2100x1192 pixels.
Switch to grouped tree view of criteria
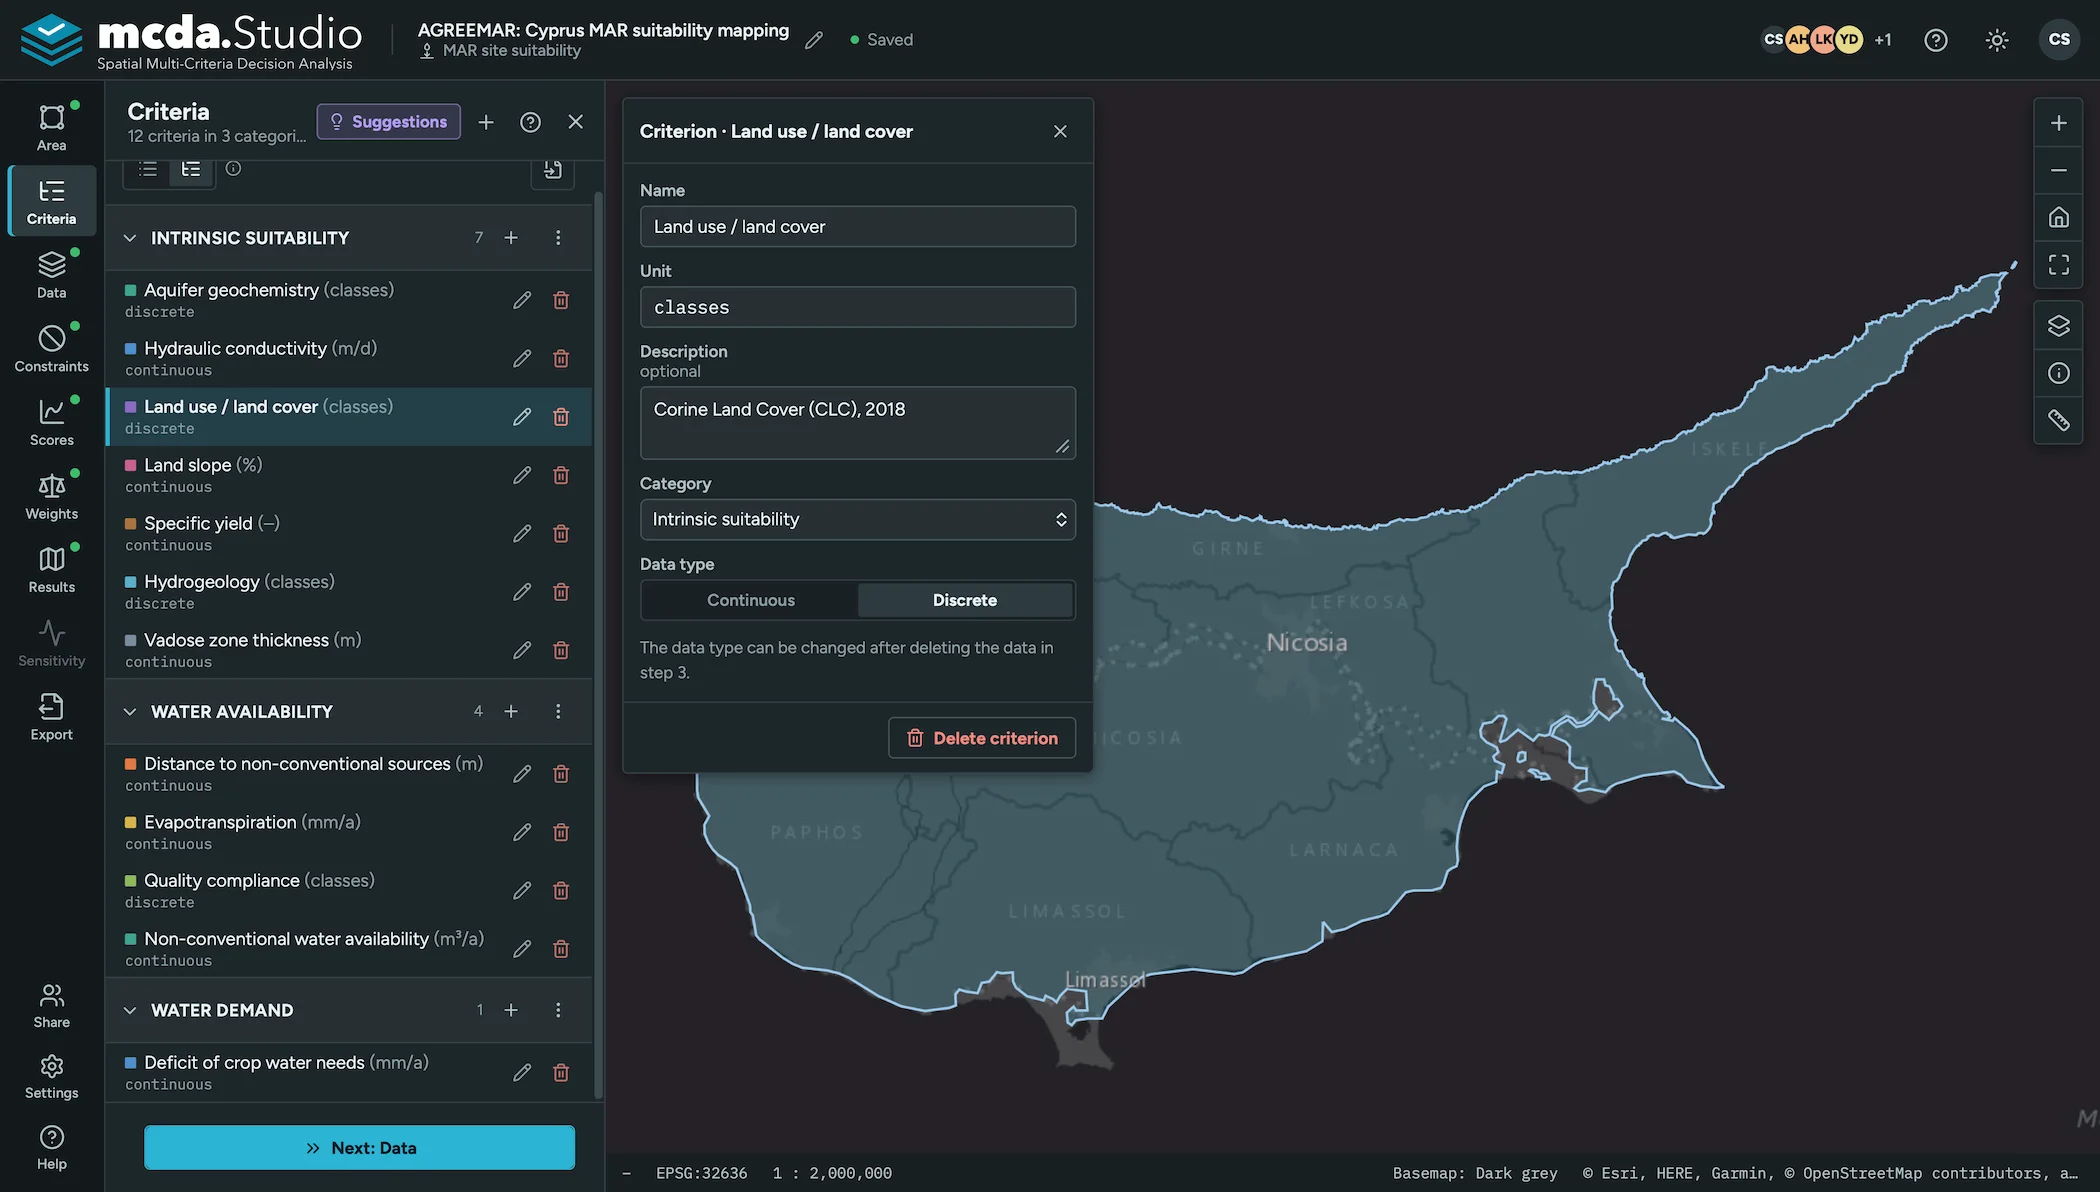[191, 169]
